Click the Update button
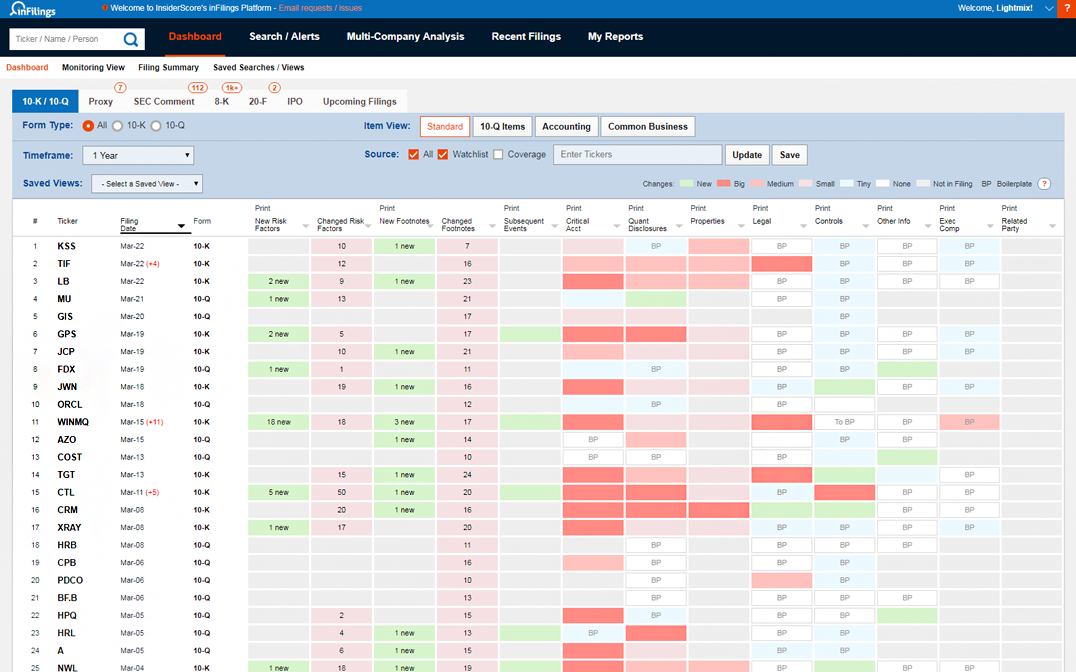 (747, 155)
